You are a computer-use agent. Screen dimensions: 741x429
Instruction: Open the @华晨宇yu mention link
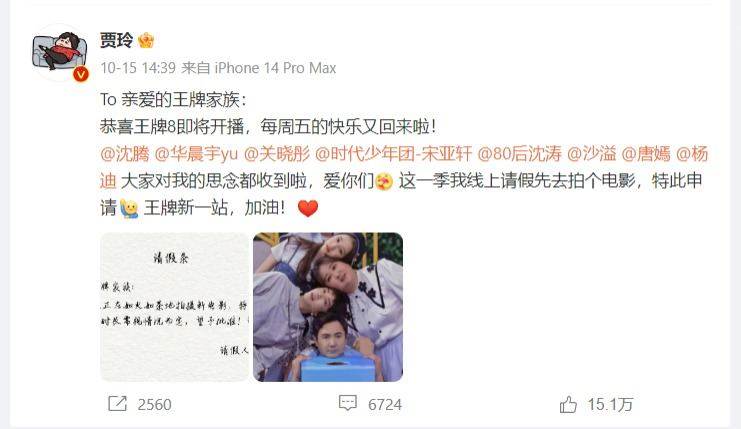tap(196, 154)
